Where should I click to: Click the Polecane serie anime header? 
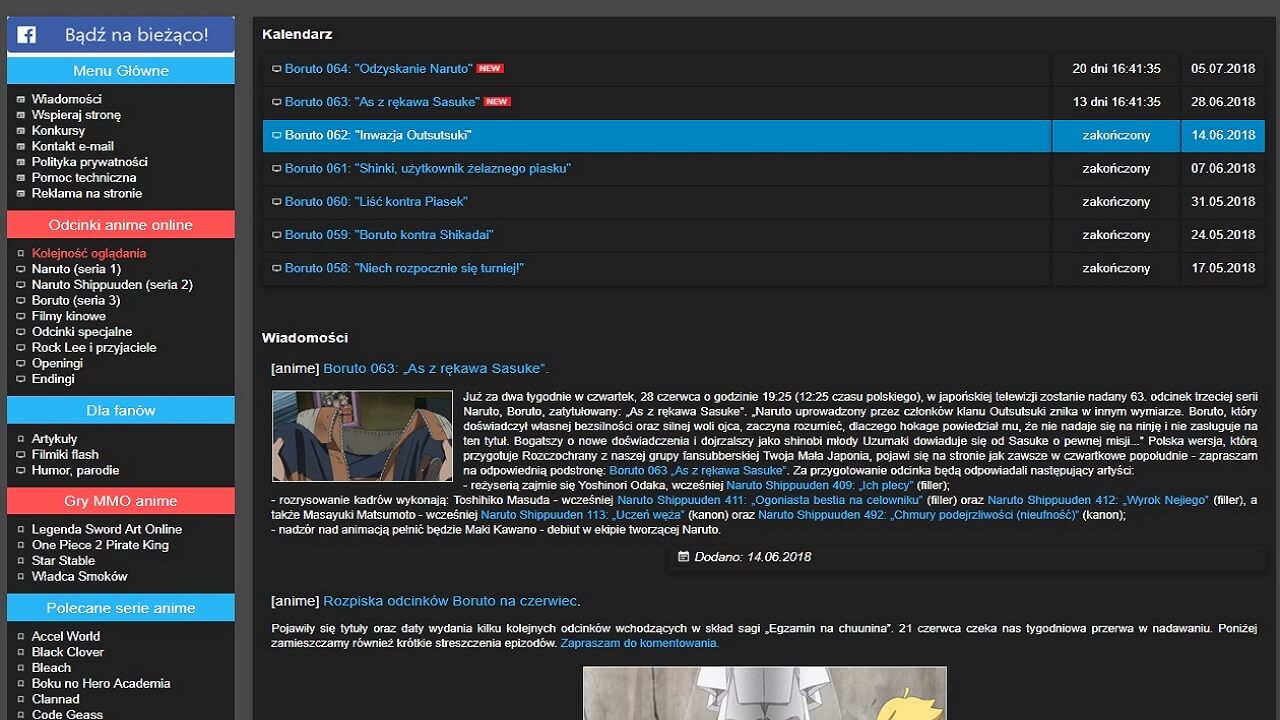(x=121, y=608)
